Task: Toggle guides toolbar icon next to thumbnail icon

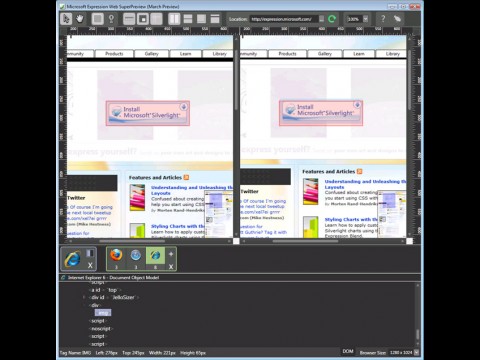Action: point(156,19)
